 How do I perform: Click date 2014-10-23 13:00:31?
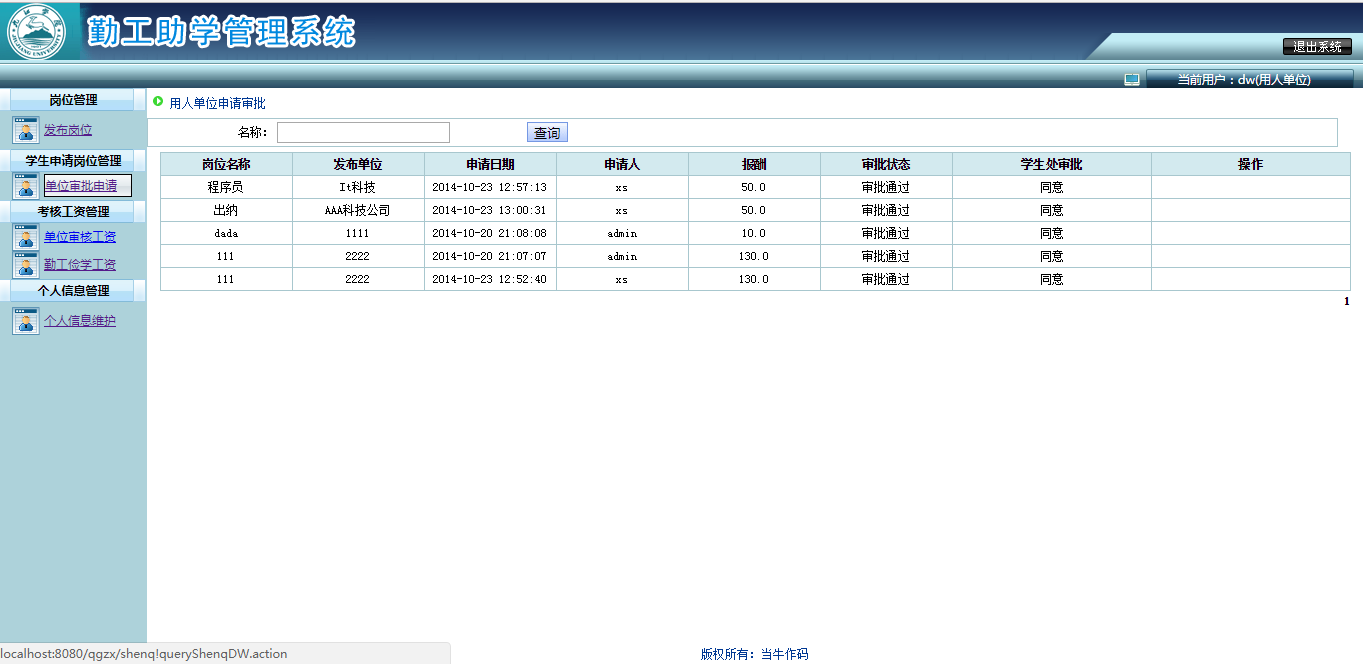coord(490,210)
